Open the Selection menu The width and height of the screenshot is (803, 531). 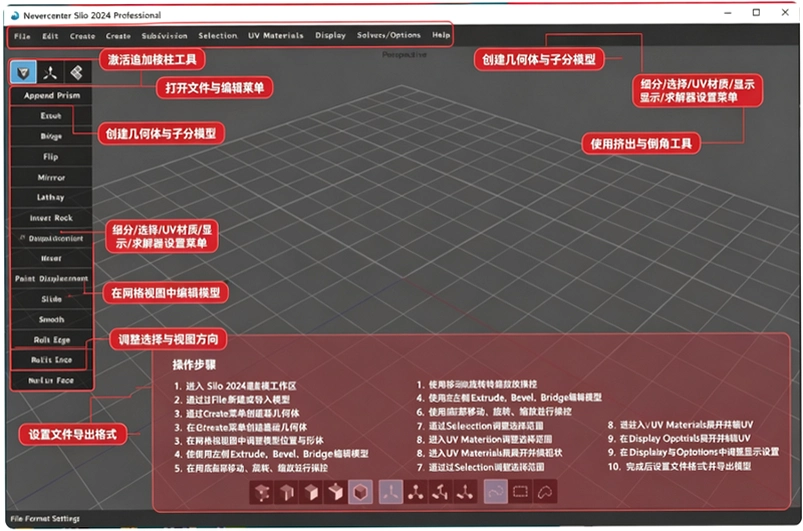point(218,36)
